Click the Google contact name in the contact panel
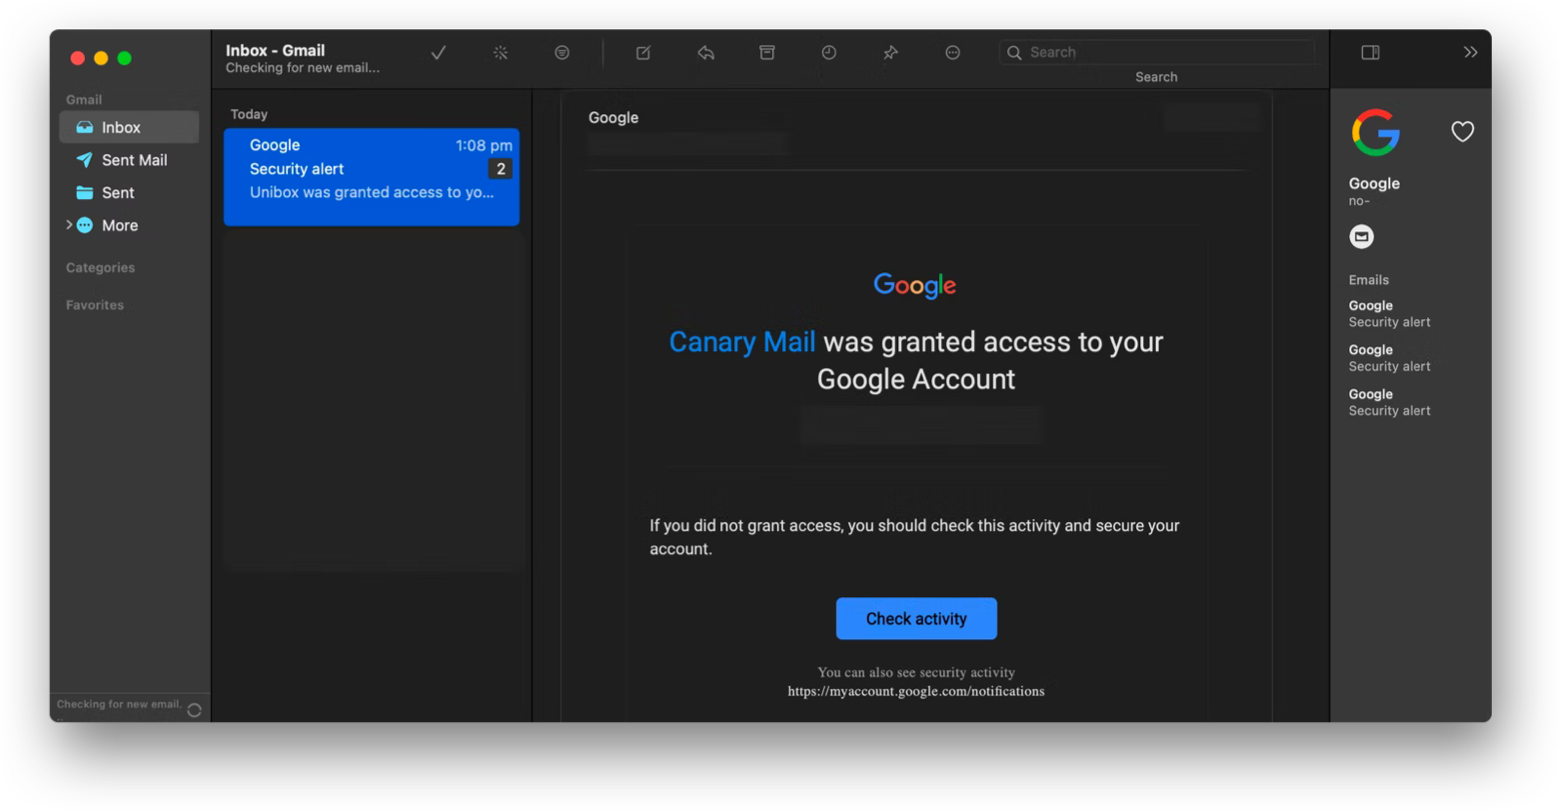Viewport: 1560px width, 810px height. point(1374,184)
